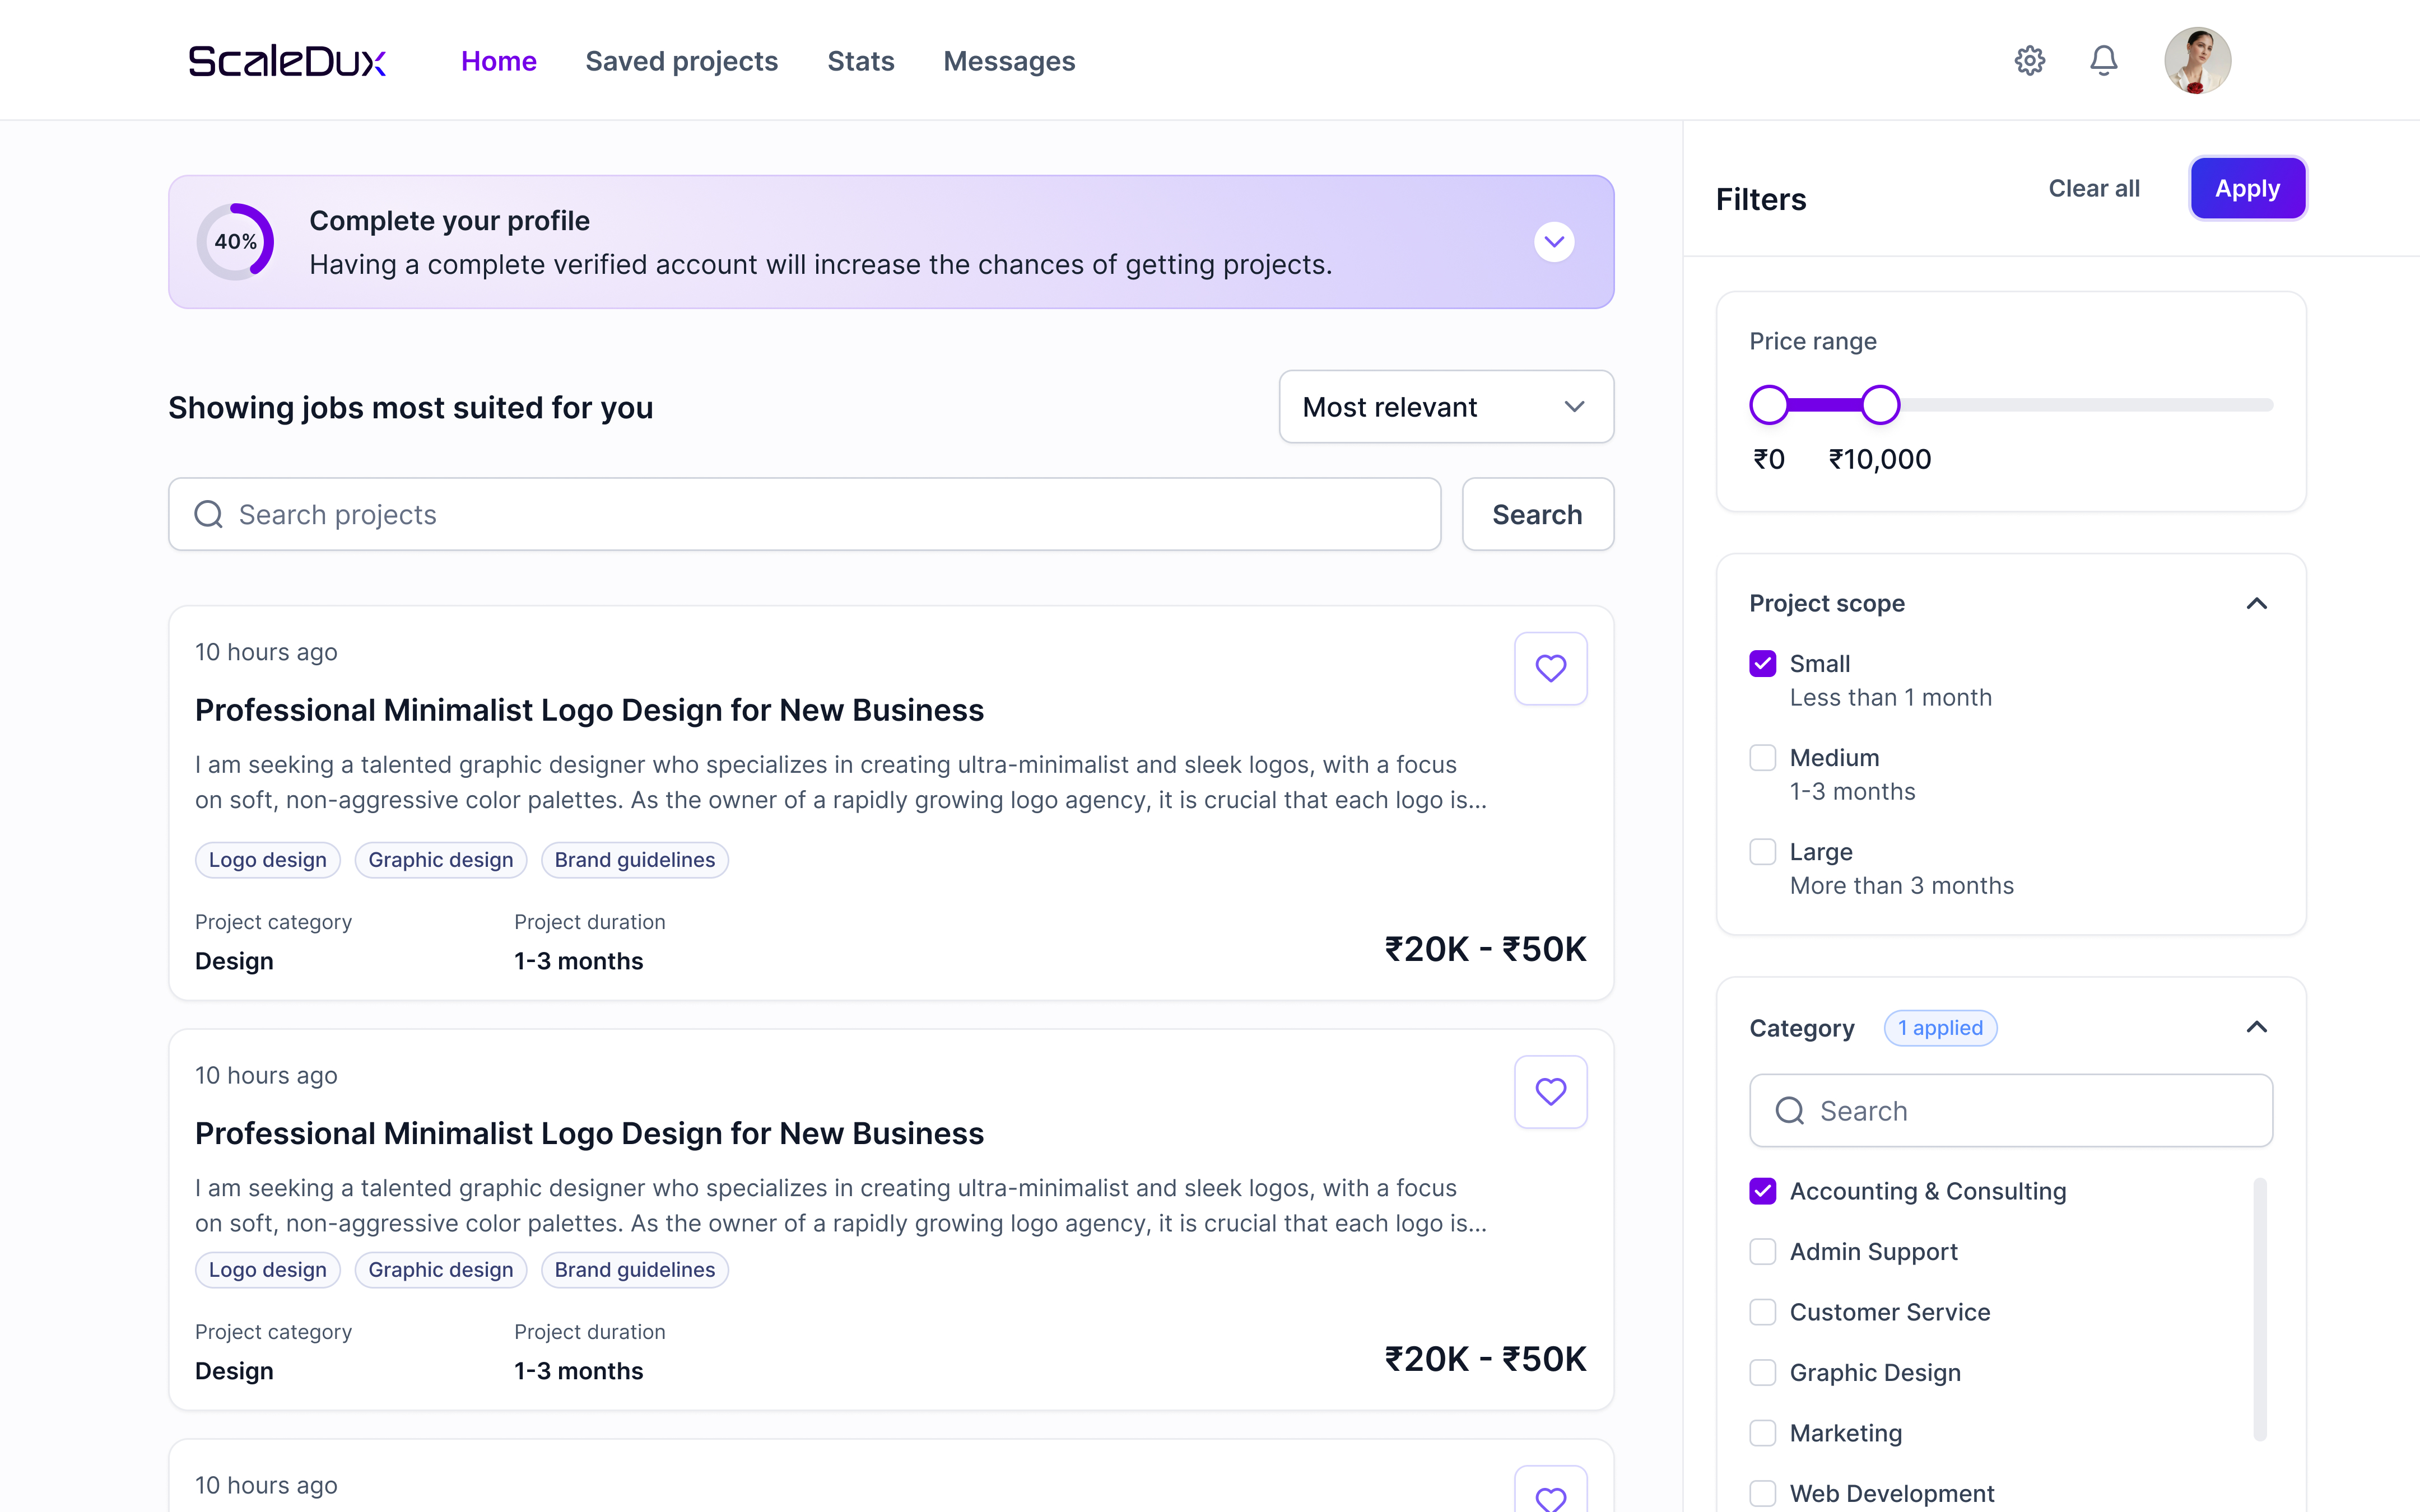Collapse the Project scope section
This screenshot has height=1512, width=2420.
pos(2256,603)
